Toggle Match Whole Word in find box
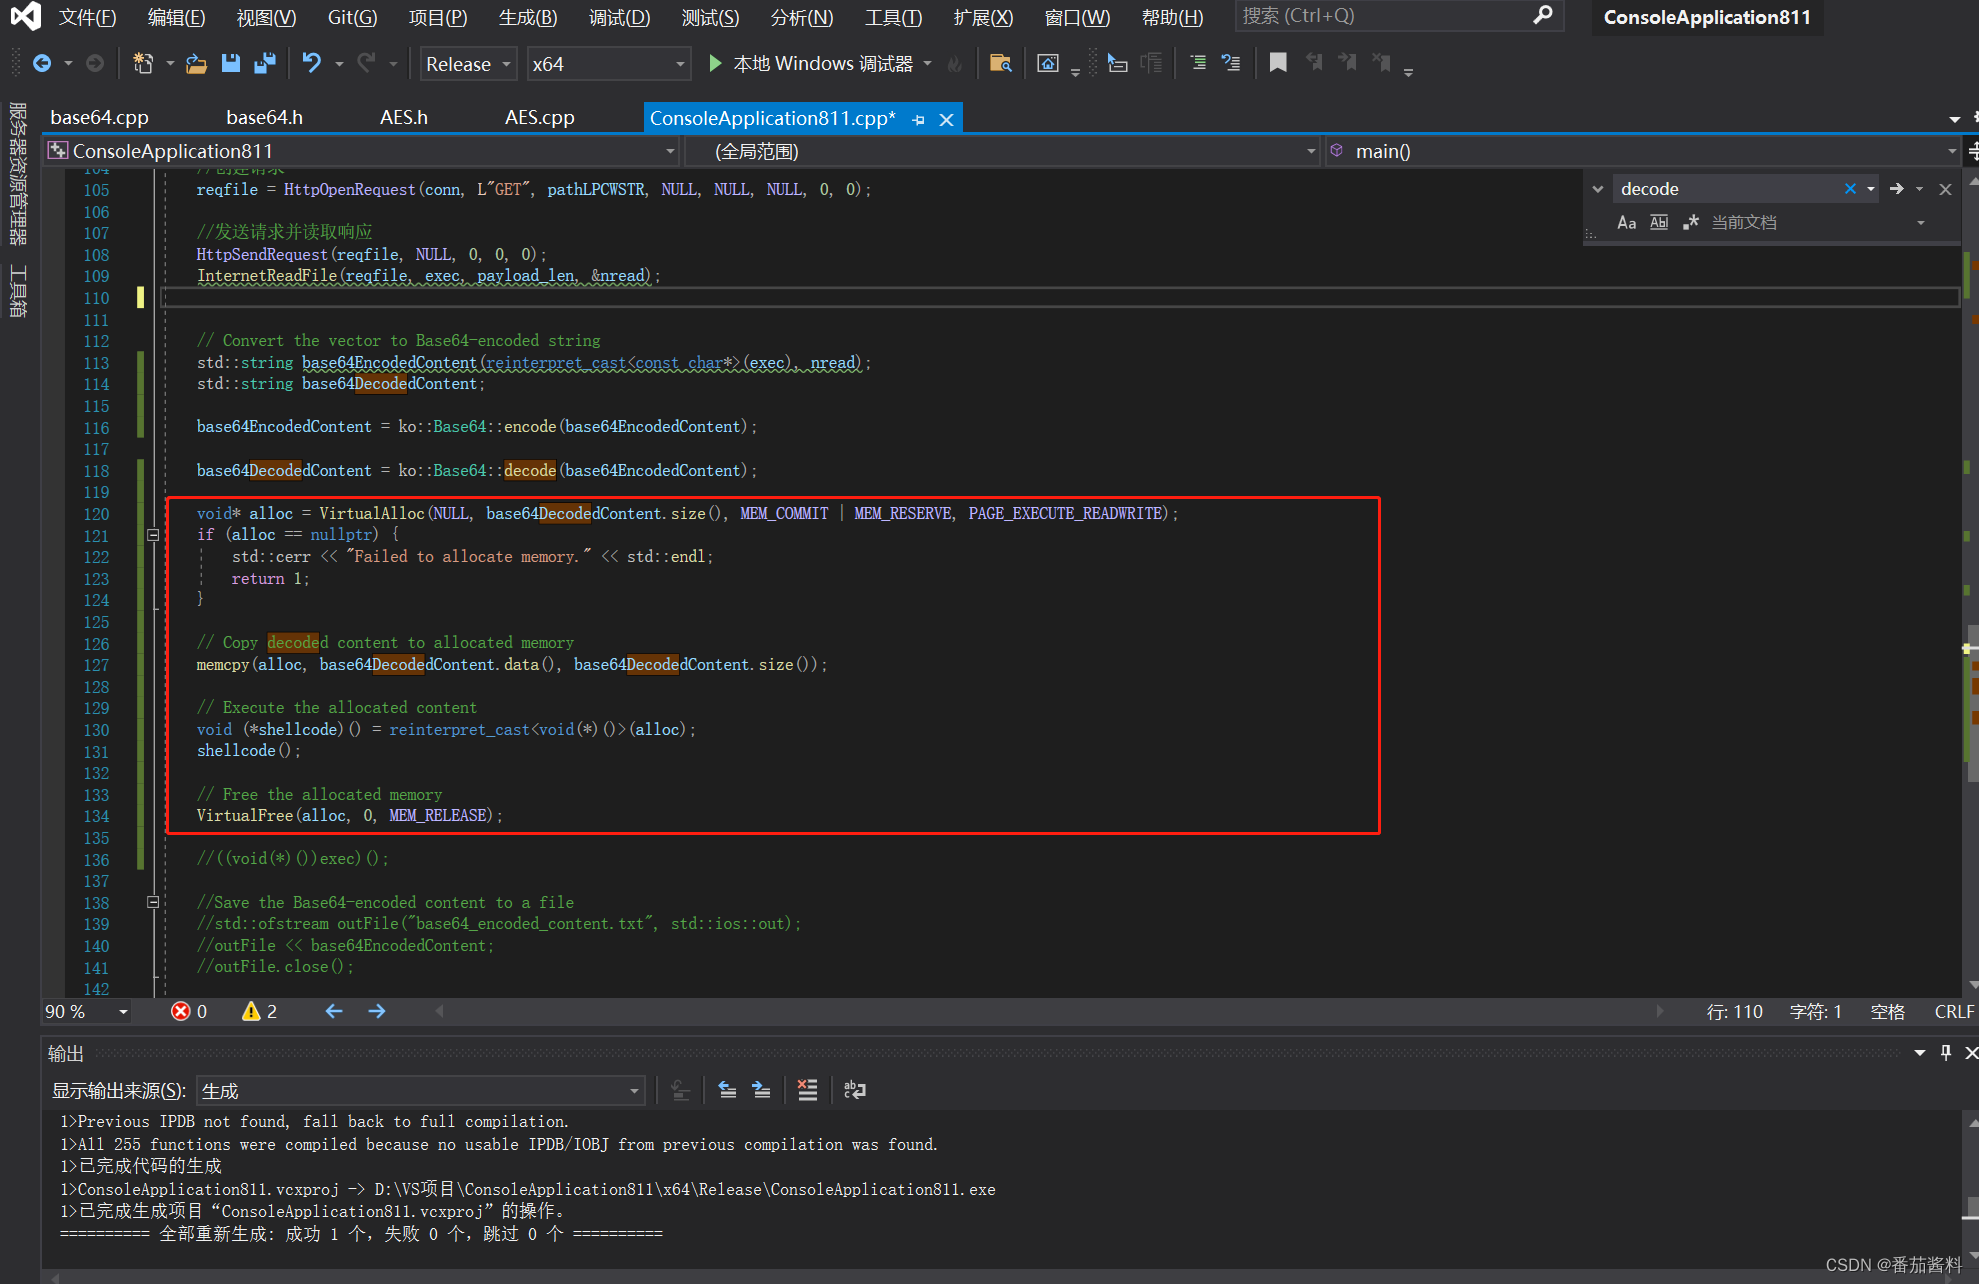 point(1659,223)
